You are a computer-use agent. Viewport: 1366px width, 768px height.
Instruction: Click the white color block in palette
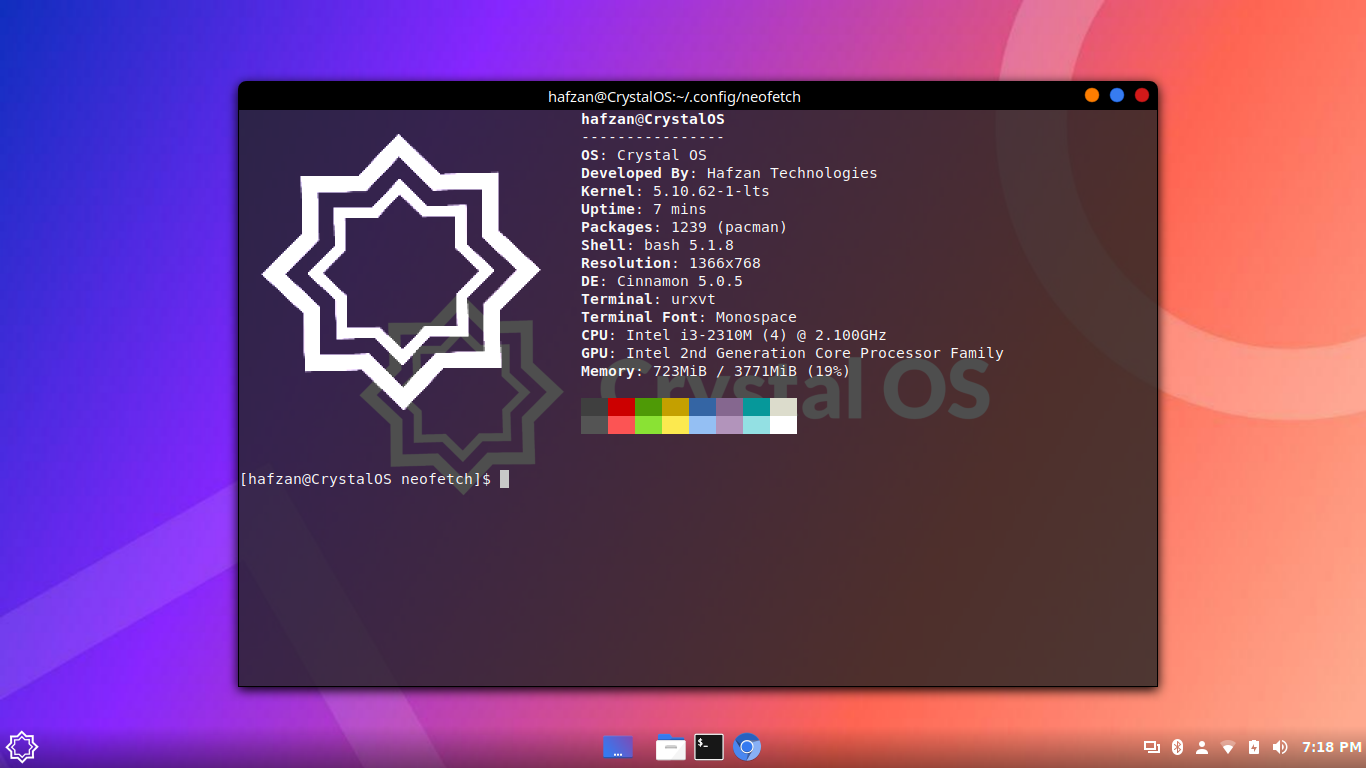click(783, 425)
